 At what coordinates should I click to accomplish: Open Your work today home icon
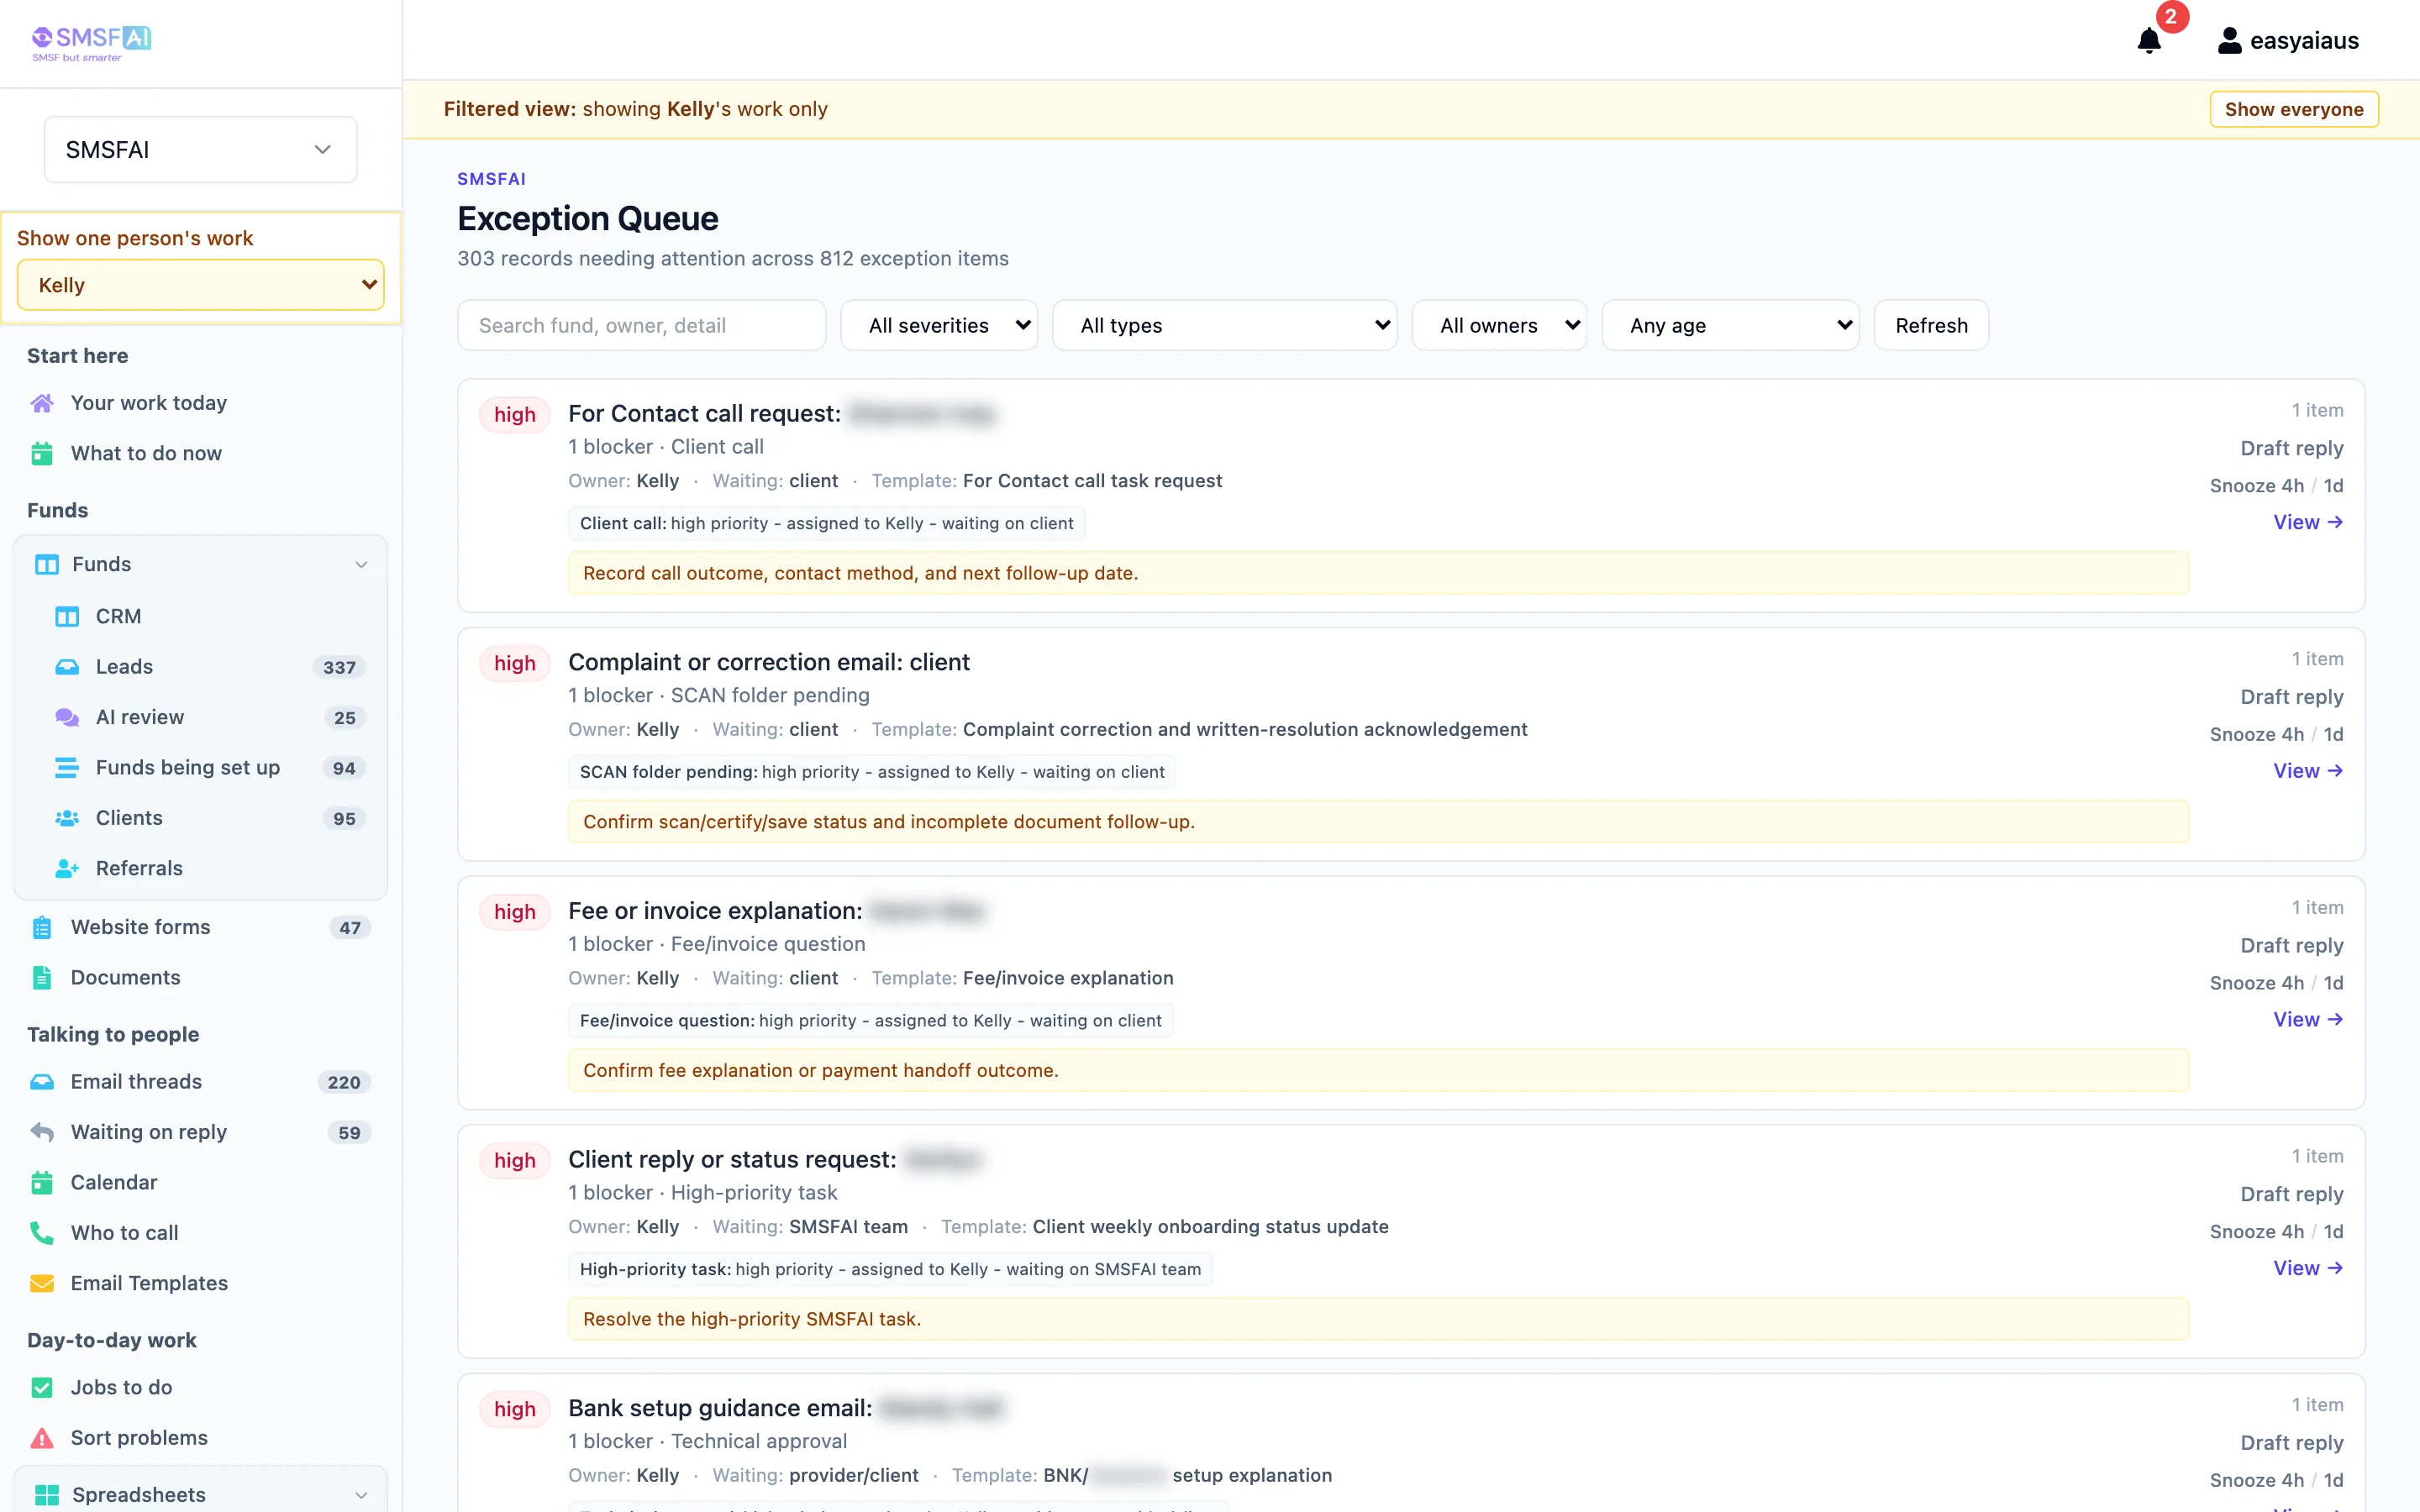coord(42,403)
